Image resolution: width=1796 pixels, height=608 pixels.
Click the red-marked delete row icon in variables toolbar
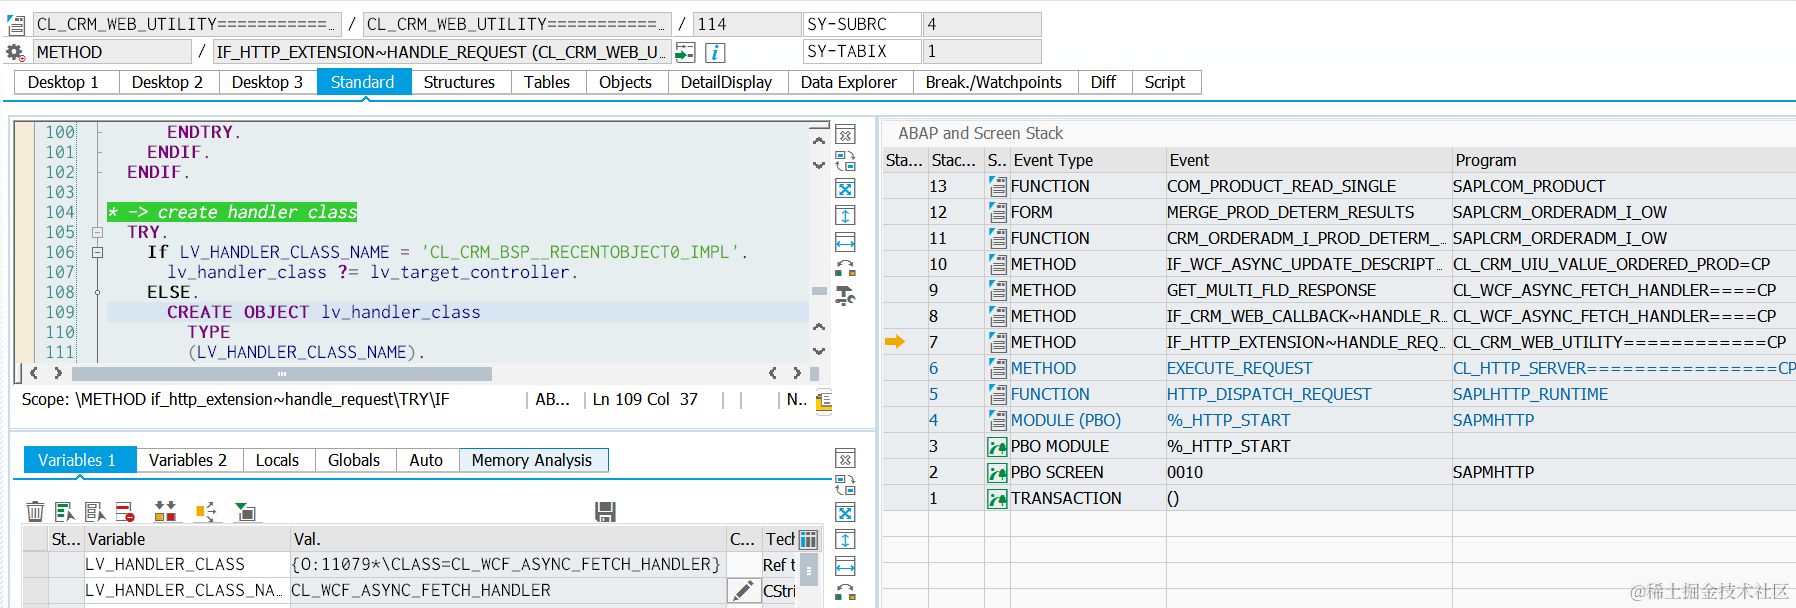pos(125,512)
